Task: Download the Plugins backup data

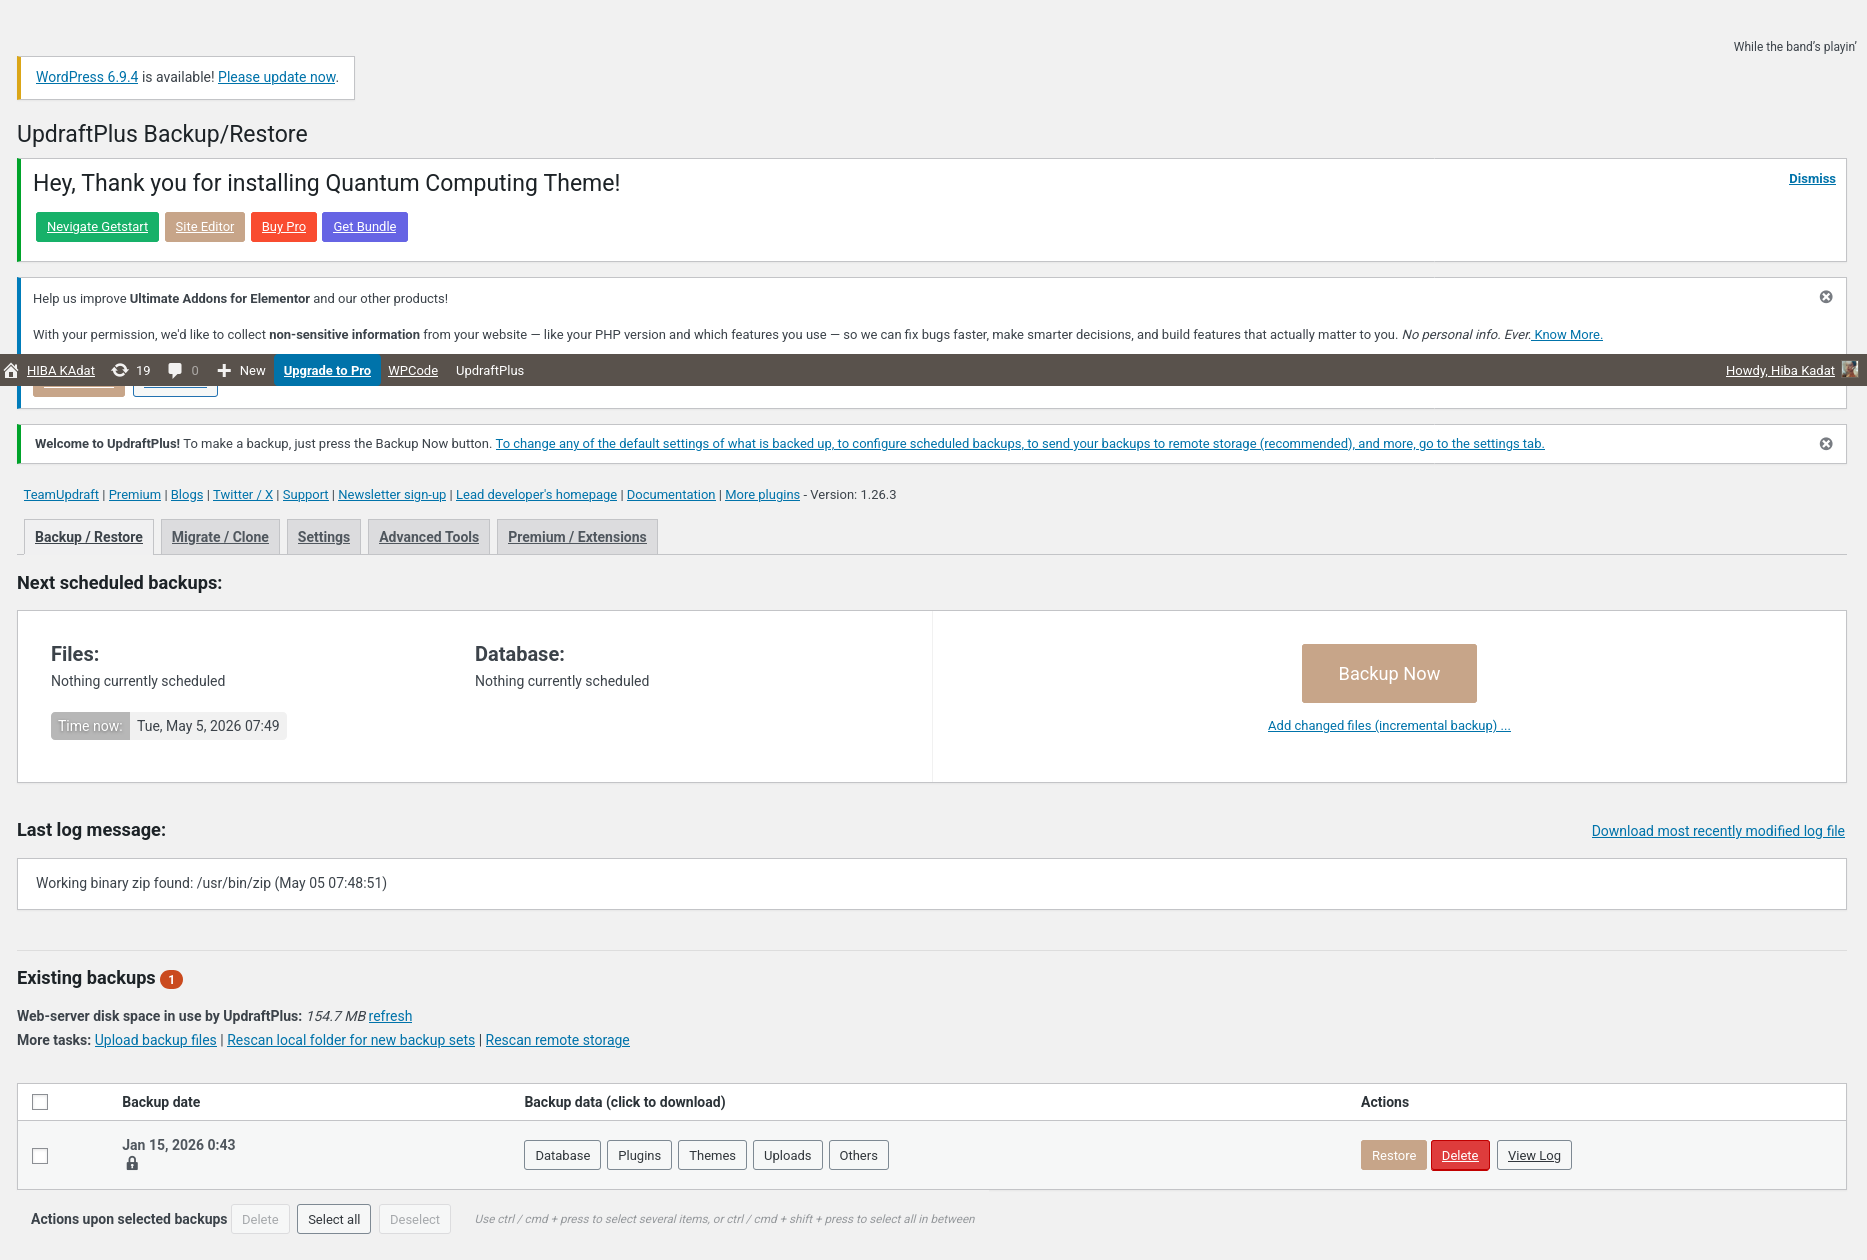Action: coord(639,1155)
